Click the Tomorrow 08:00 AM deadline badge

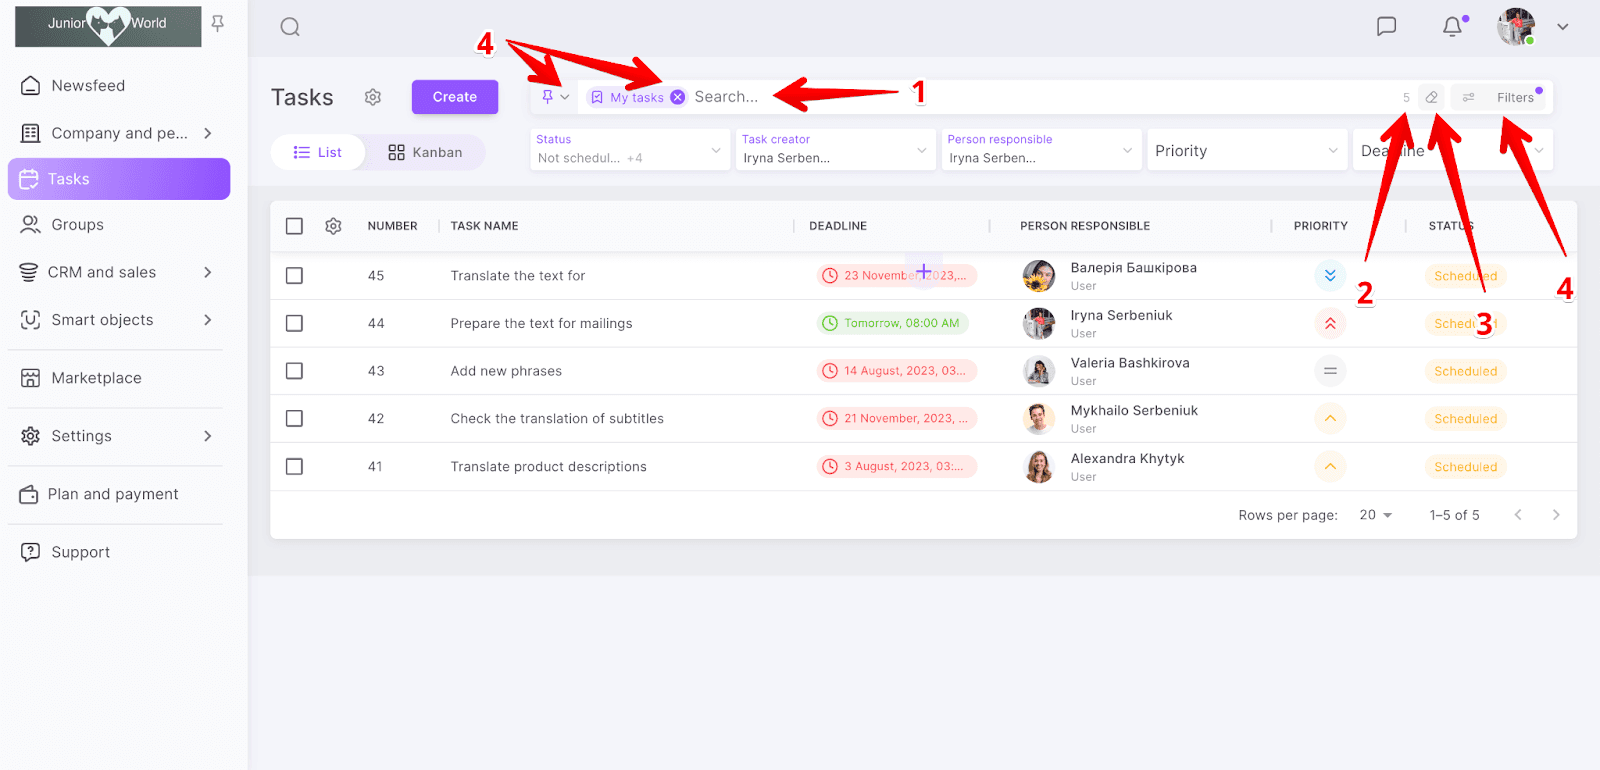click(x=893, y=323)
